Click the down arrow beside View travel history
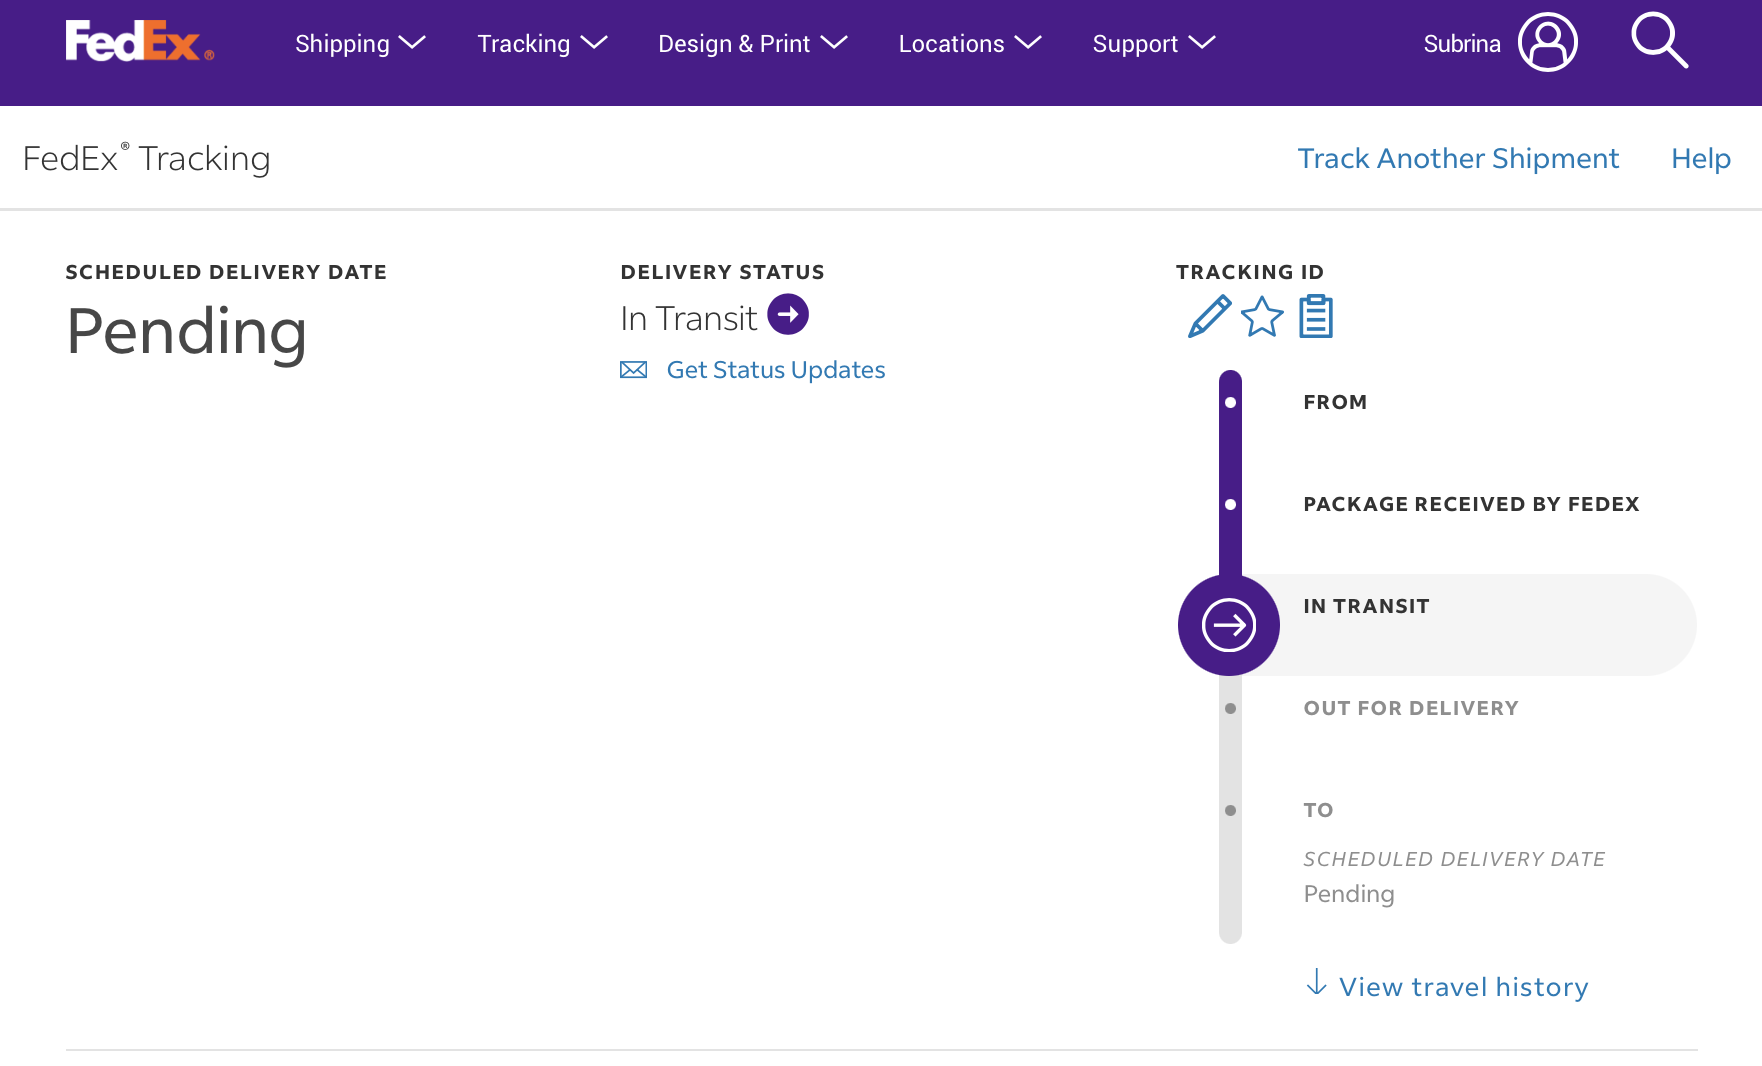The image size is (1762, 1066). click(x=1317, y=983)
